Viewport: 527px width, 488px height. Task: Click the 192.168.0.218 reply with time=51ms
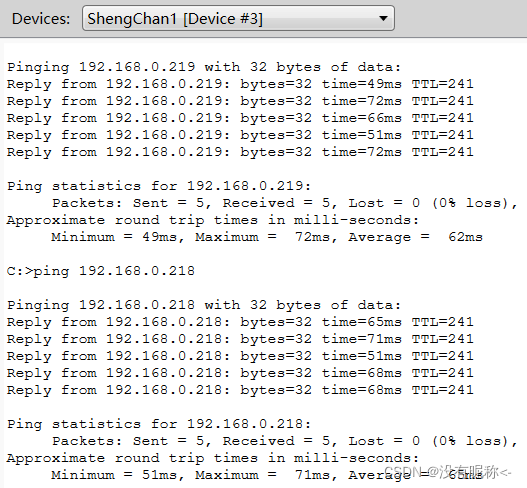coord(240,356)
